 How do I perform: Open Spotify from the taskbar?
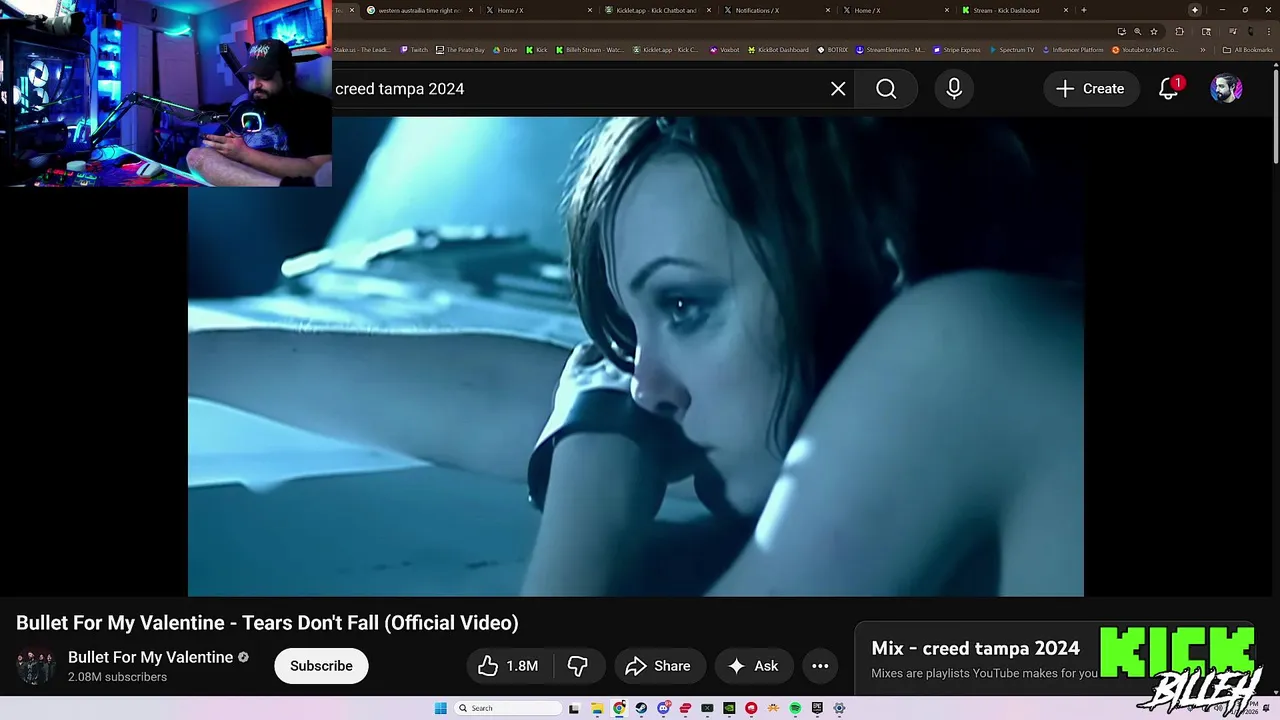[795, 708]
